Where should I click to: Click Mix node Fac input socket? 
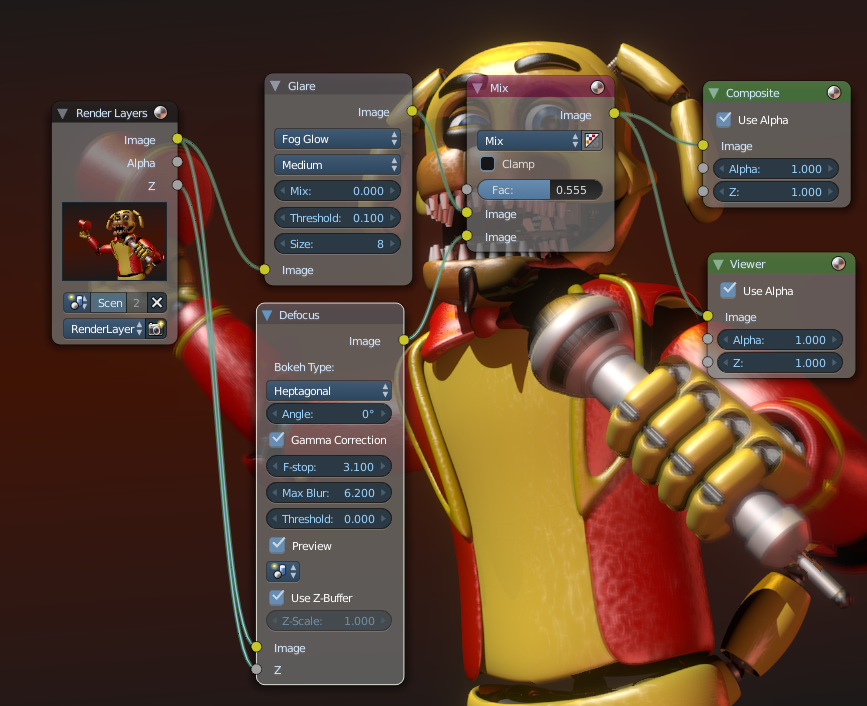click(467, 190)
